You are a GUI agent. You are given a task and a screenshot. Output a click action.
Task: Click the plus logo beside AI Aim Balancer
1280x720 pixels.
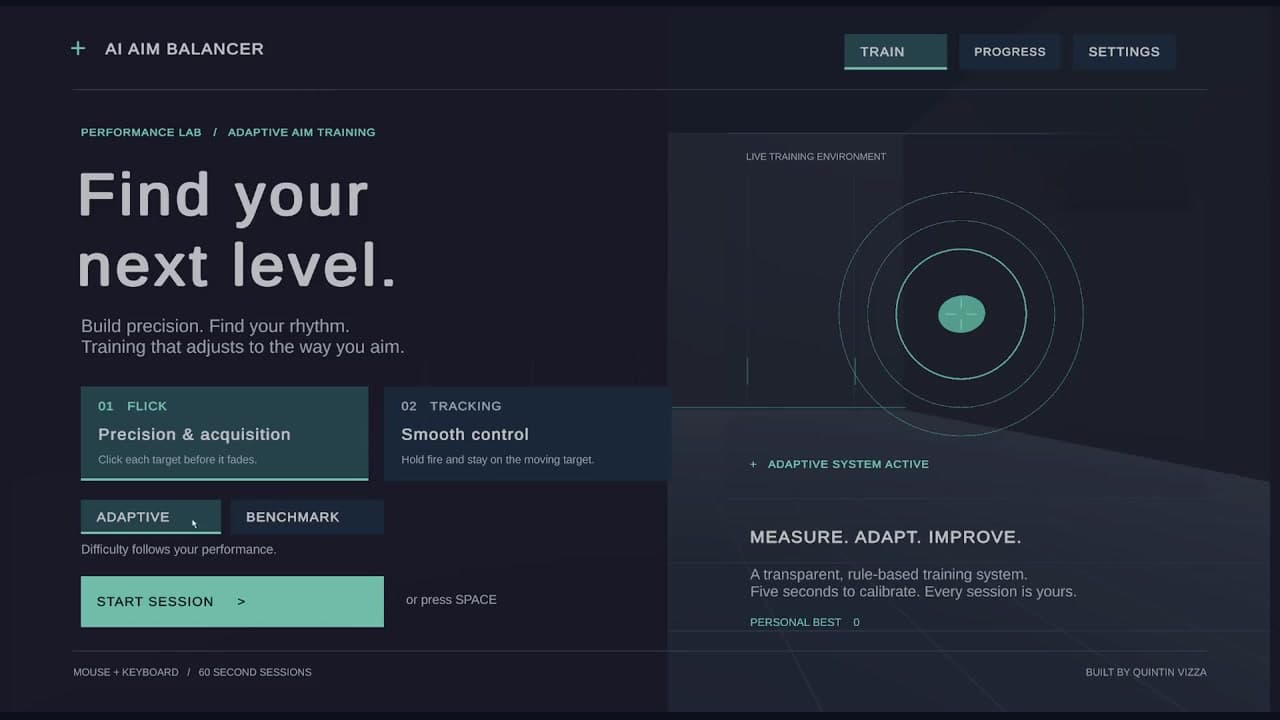78,48
